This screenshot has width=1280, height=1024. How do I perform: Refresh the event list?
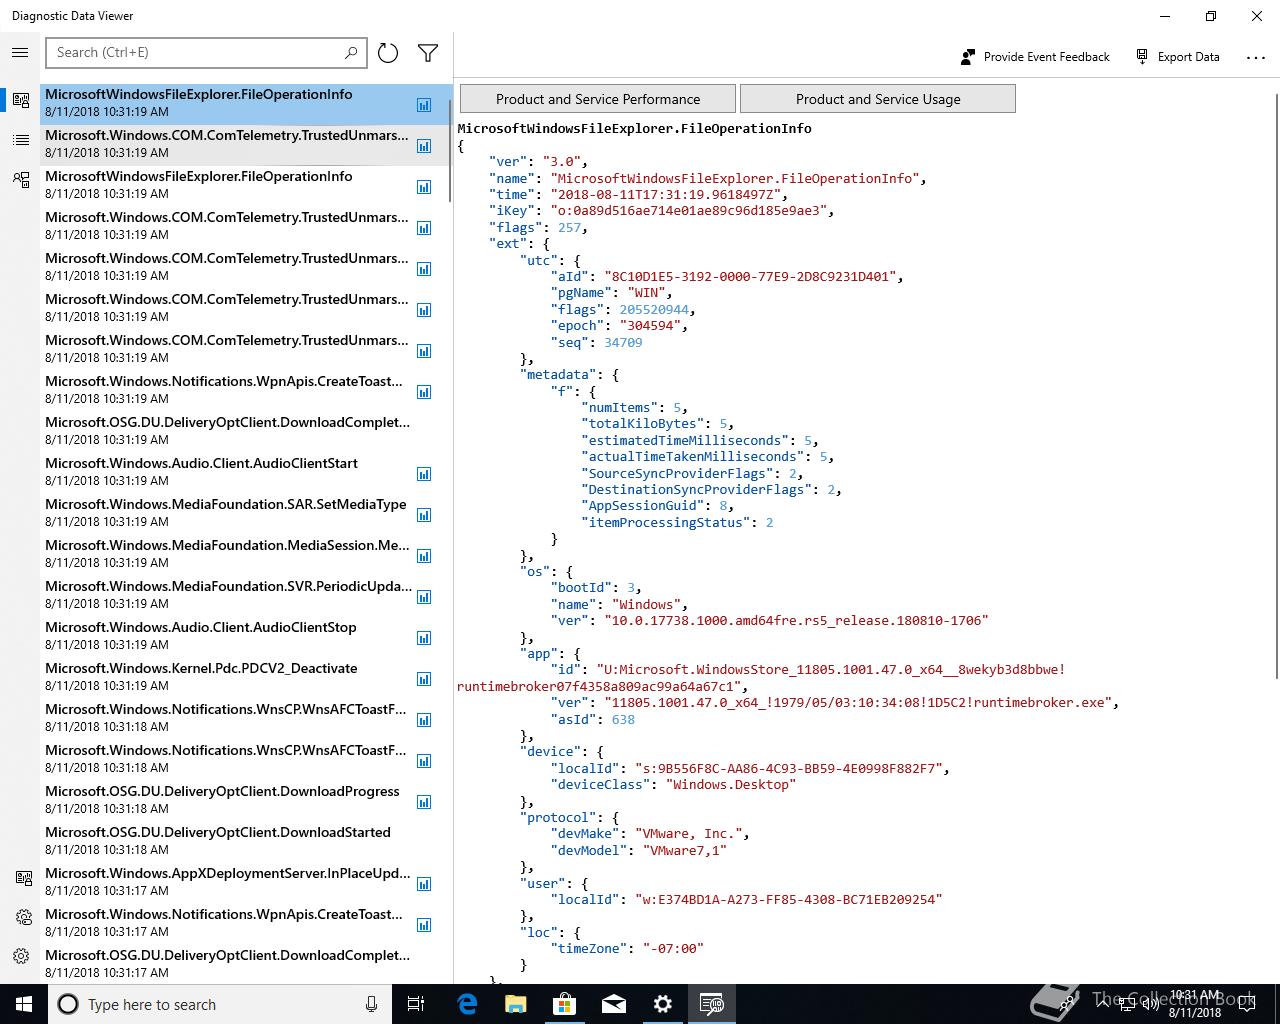click(388, 53)
